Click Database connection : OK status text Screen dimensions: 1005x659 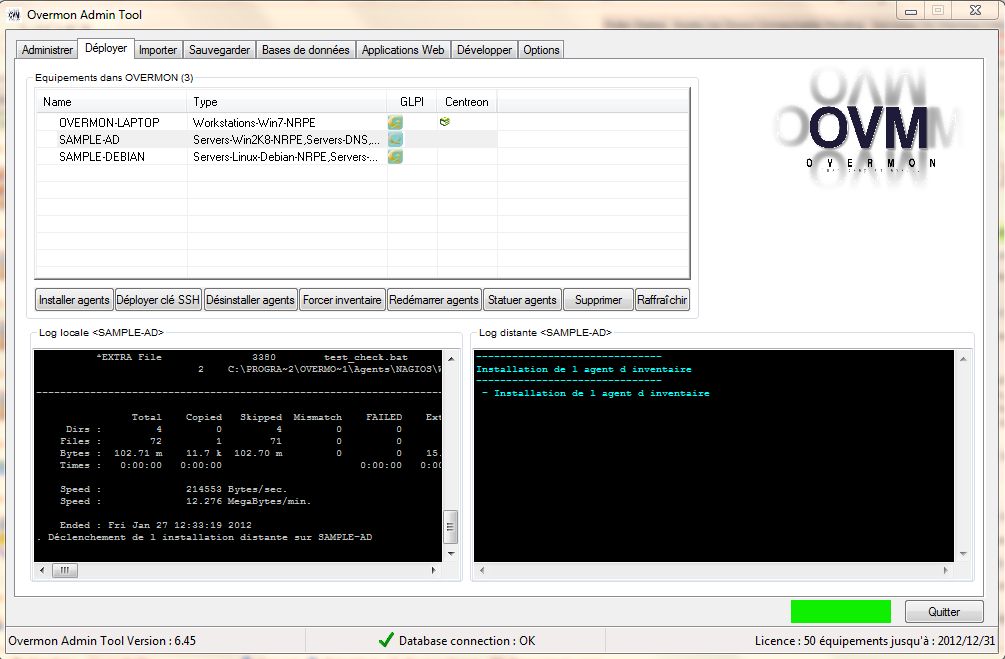pyautogui.click(x=467, y=640)
